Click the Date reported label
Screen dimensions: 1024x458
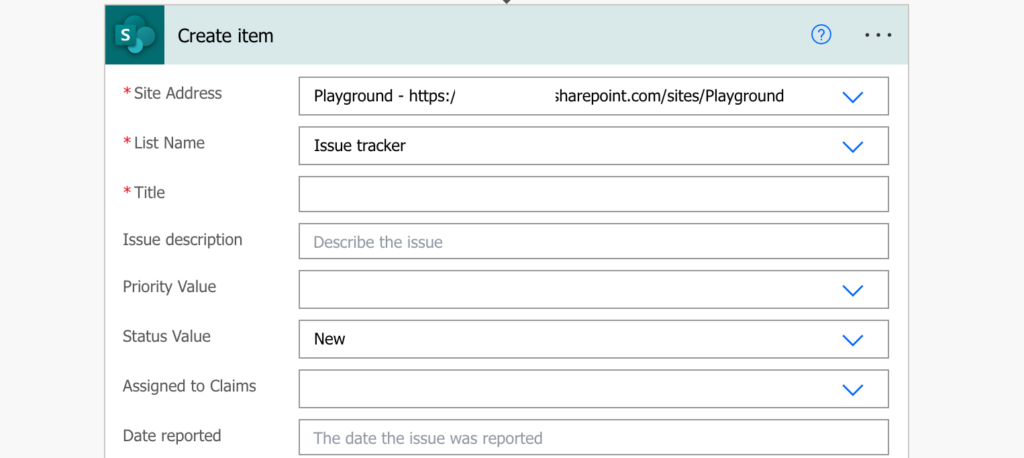(172, 435)
